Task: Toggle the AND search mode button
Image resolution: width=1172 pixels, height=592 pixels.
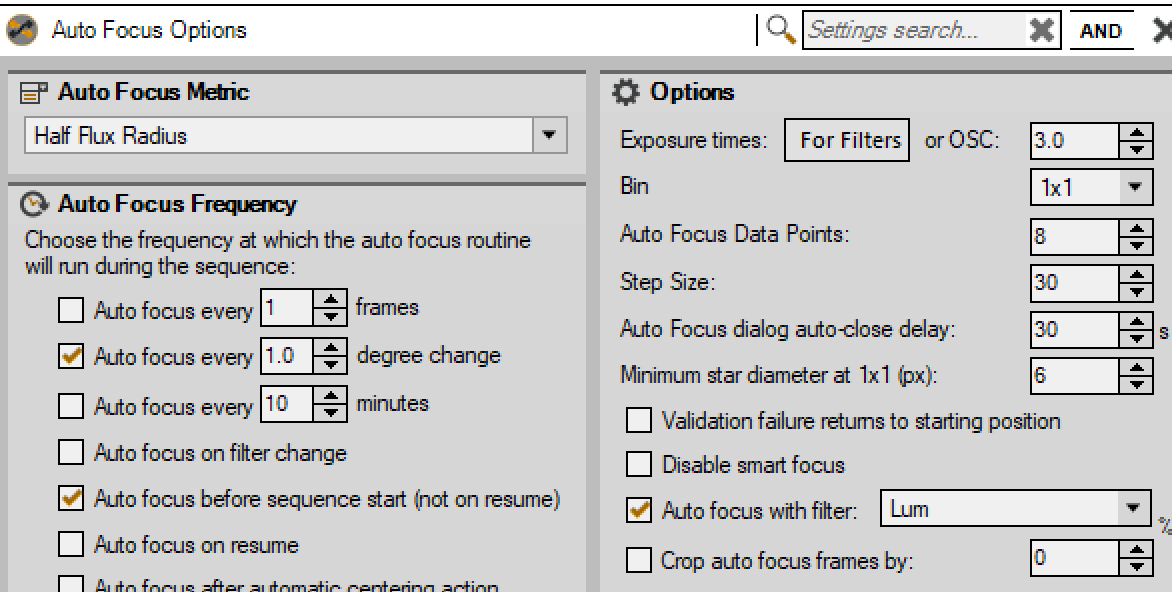Action: pyautogui.click(x=1101, y=30)
